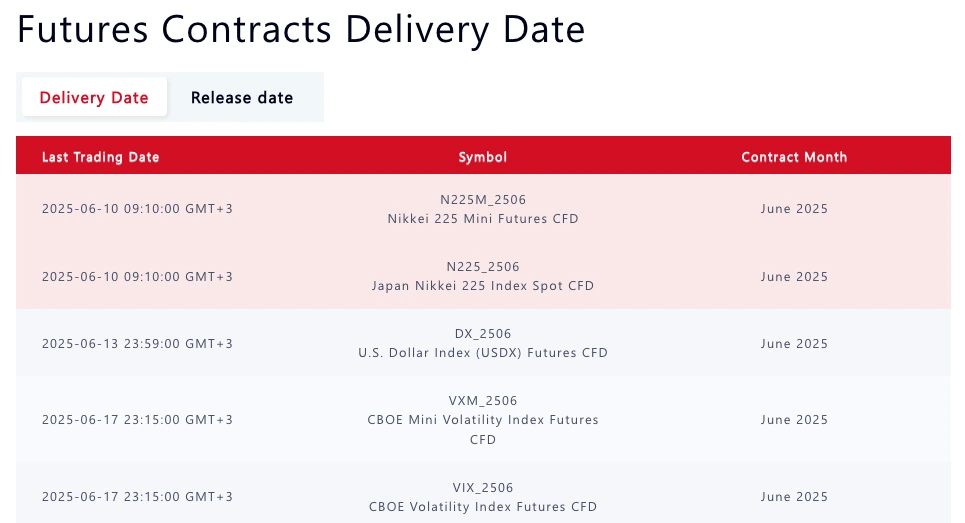Click CBOE Volatility Index Futures CFD text
The image size is (965, 523).
click(x=482, y=506)
